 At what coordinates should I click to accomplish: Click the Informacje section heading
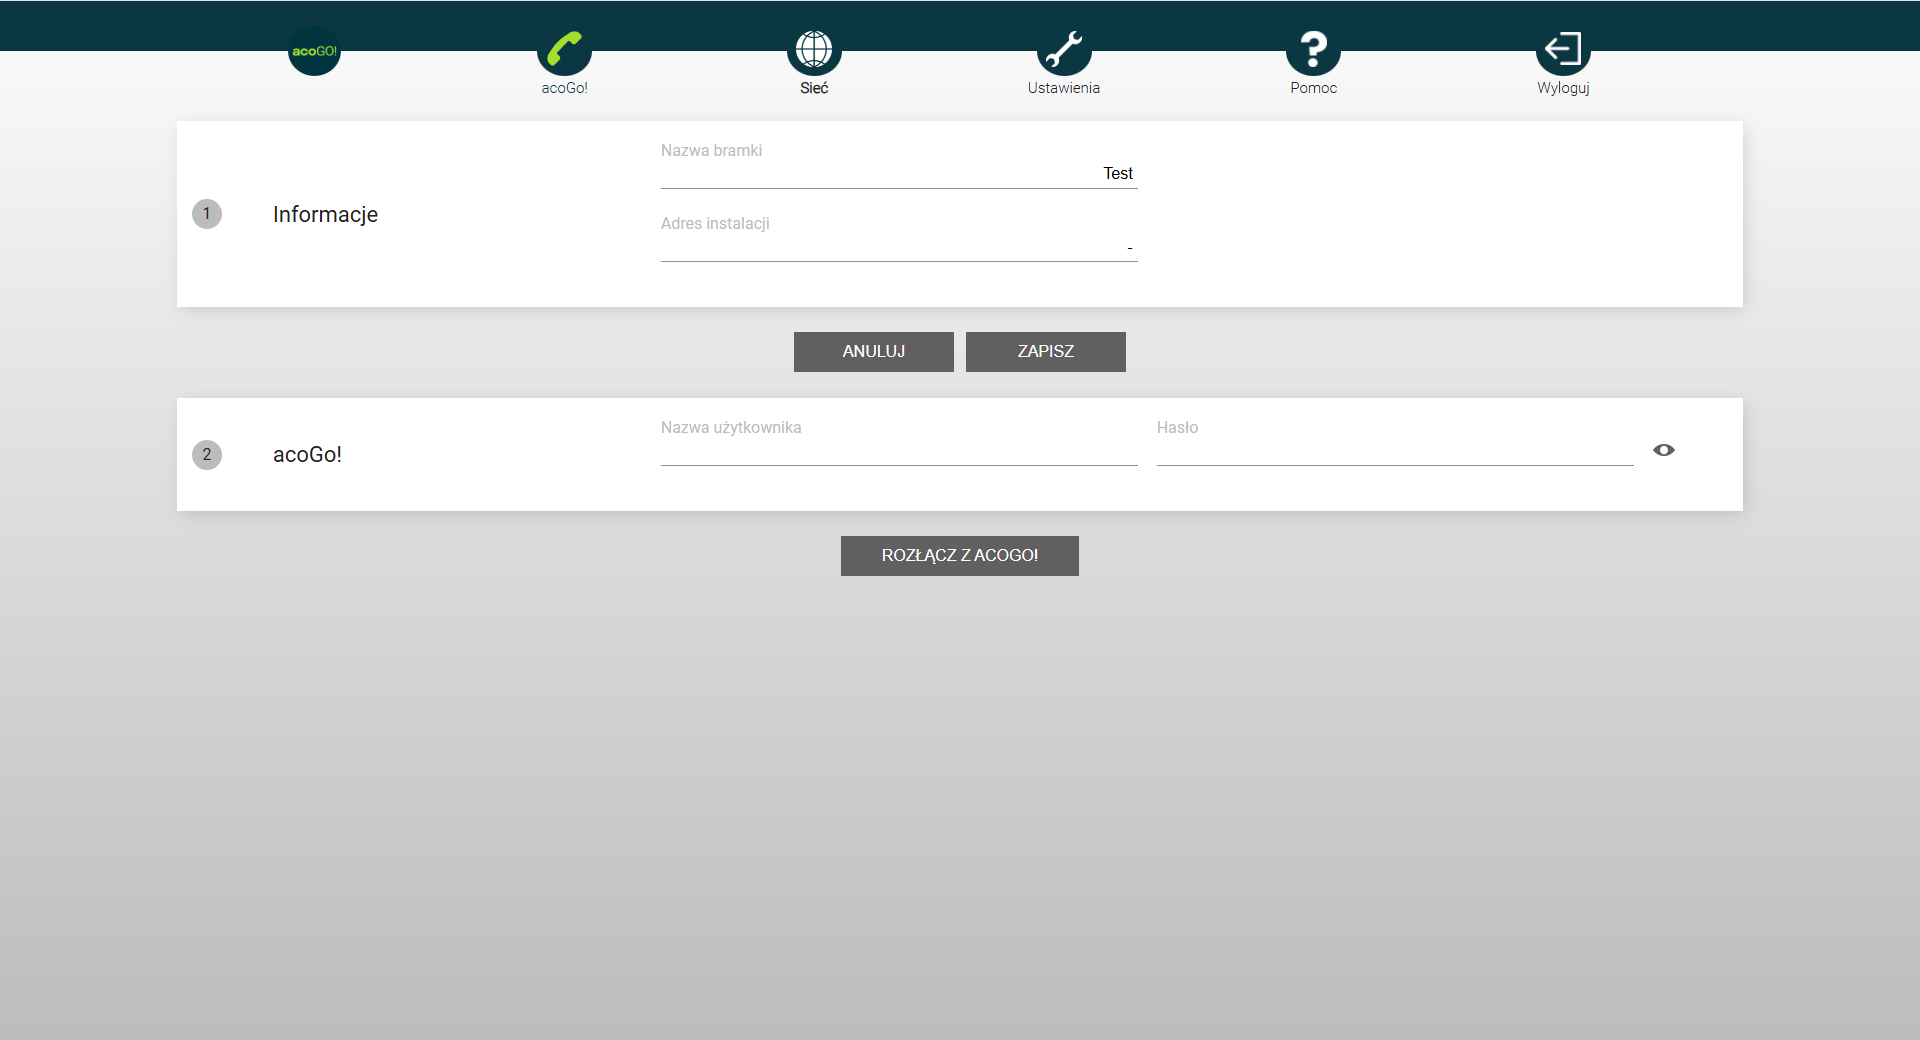[x=325, y=215]
